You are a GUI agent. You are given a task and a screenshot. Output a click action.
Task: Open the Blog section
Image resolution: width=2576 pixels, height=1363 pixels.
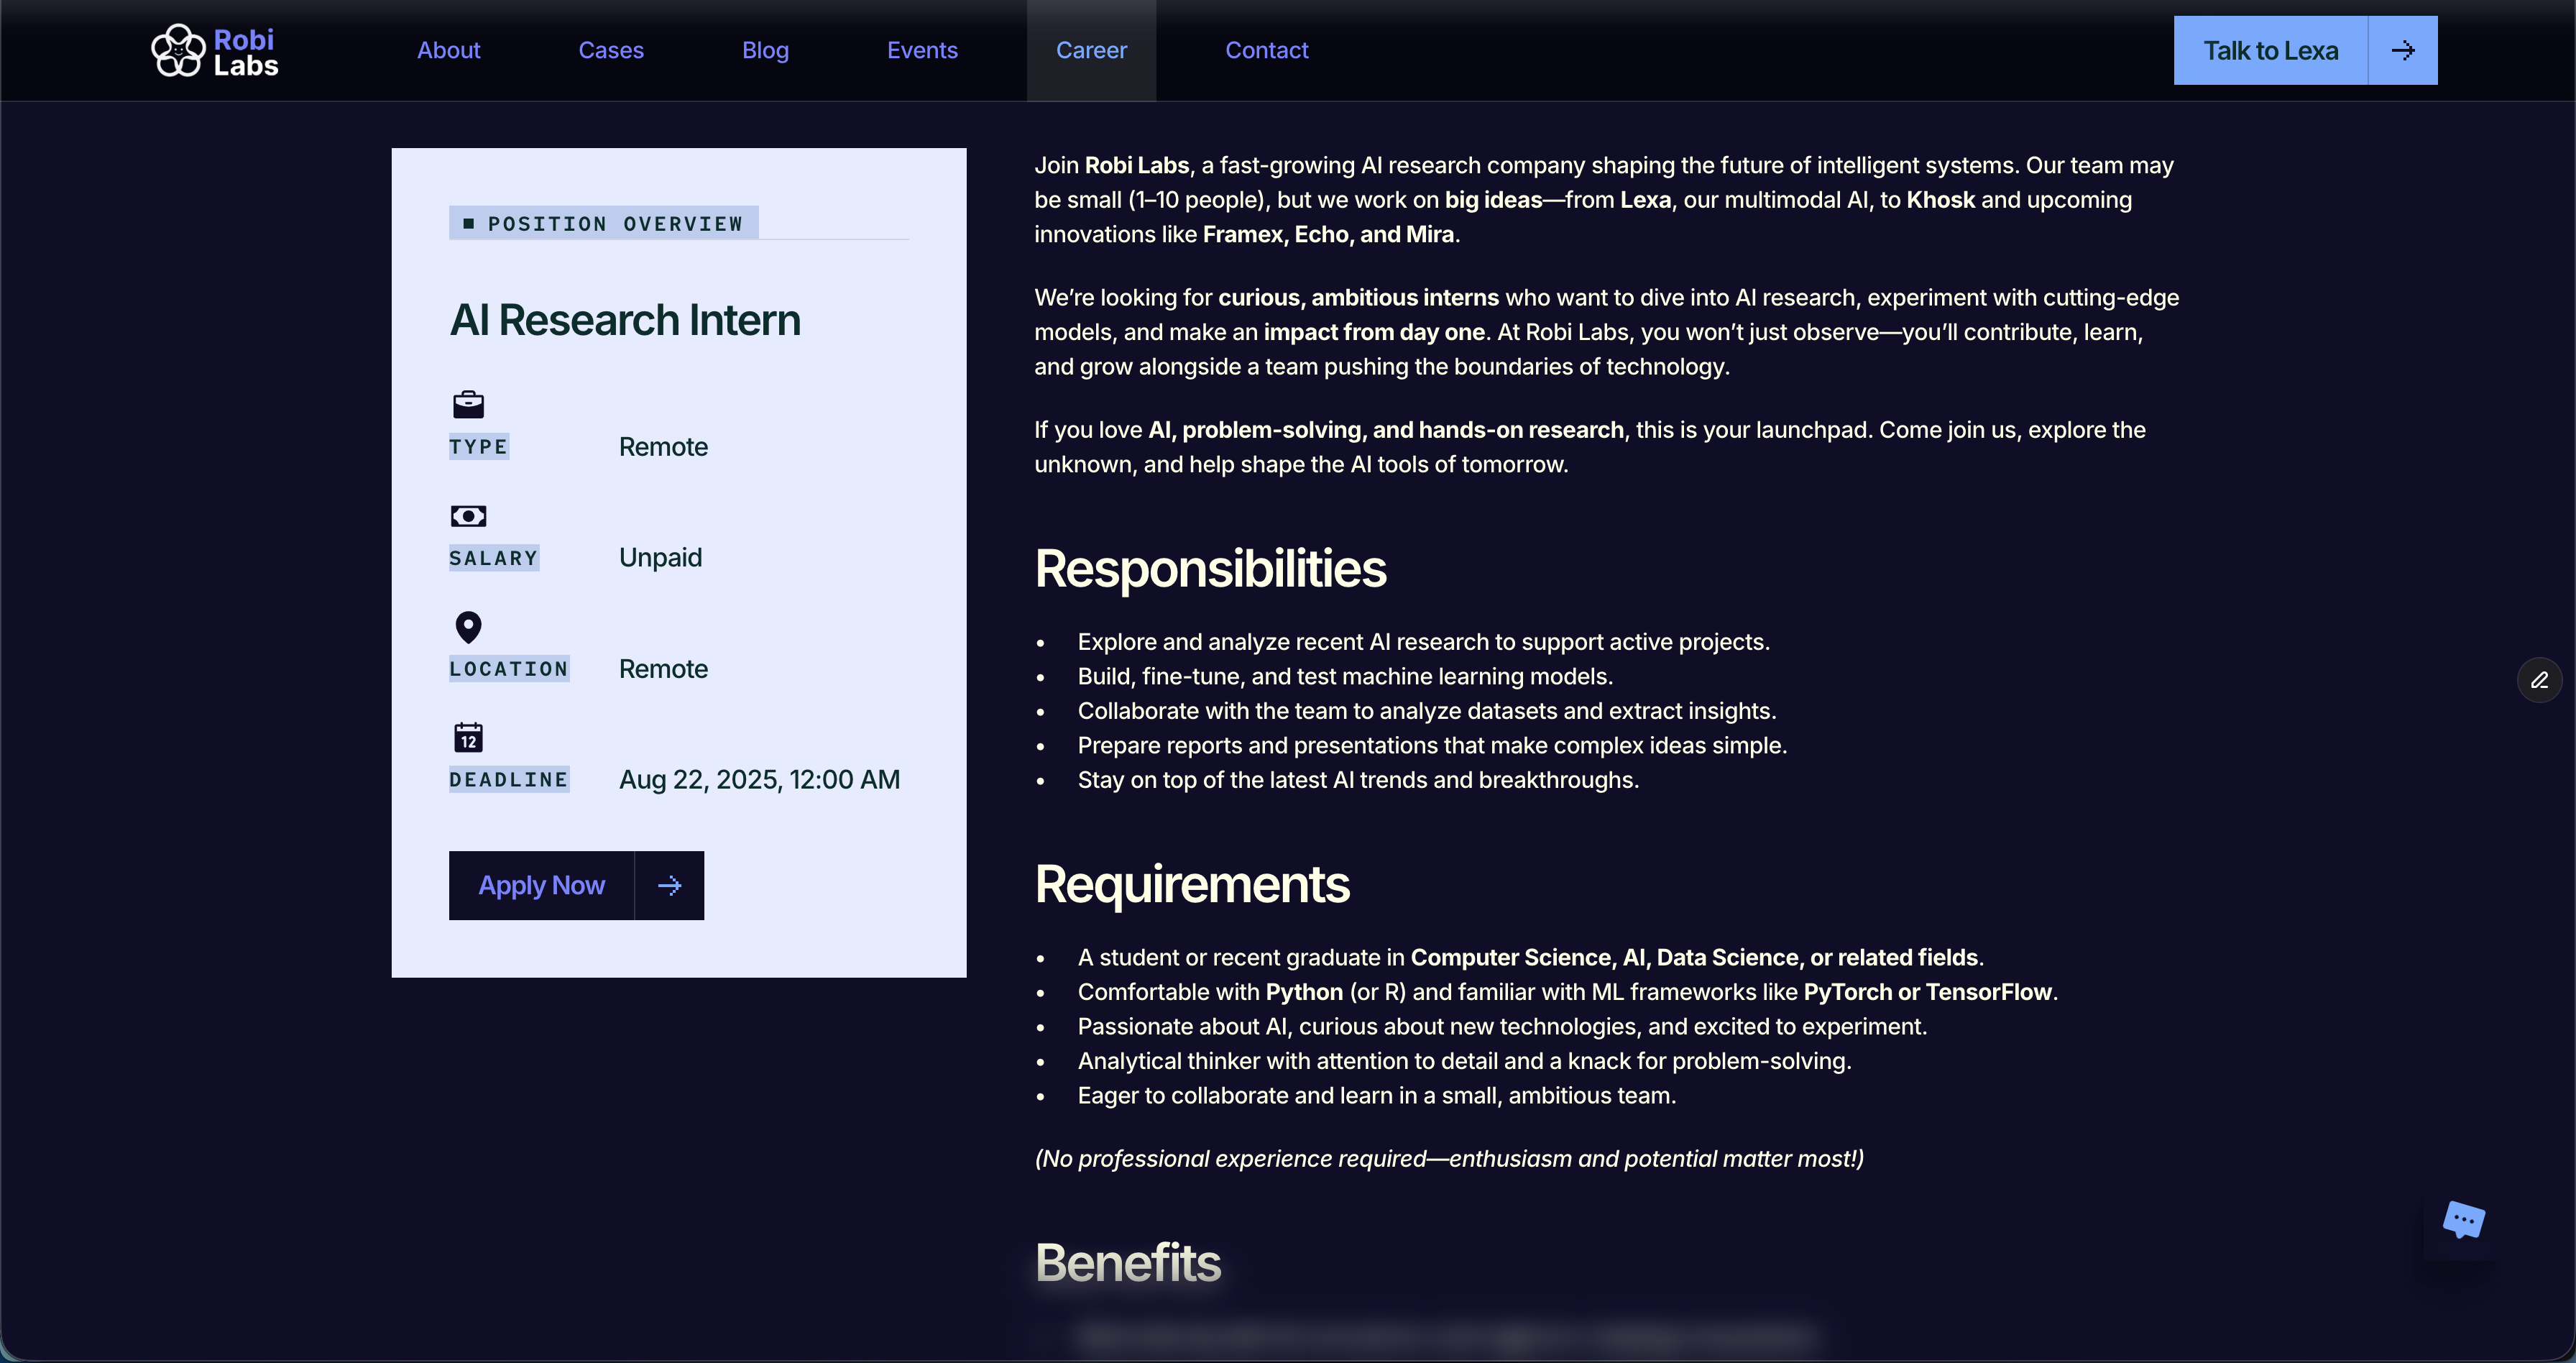click(765, 50)
